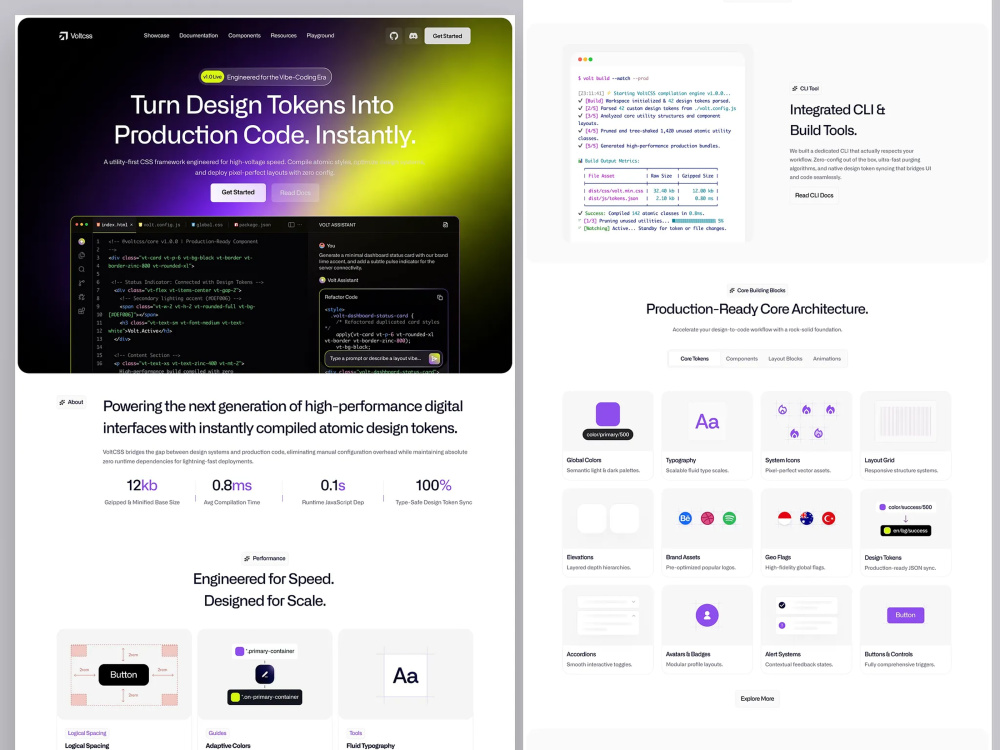This screenshot has width=1000, height=750.
Task: Click the pencil edit icon in Adaptive Colors card
Action: pos(265,674)
